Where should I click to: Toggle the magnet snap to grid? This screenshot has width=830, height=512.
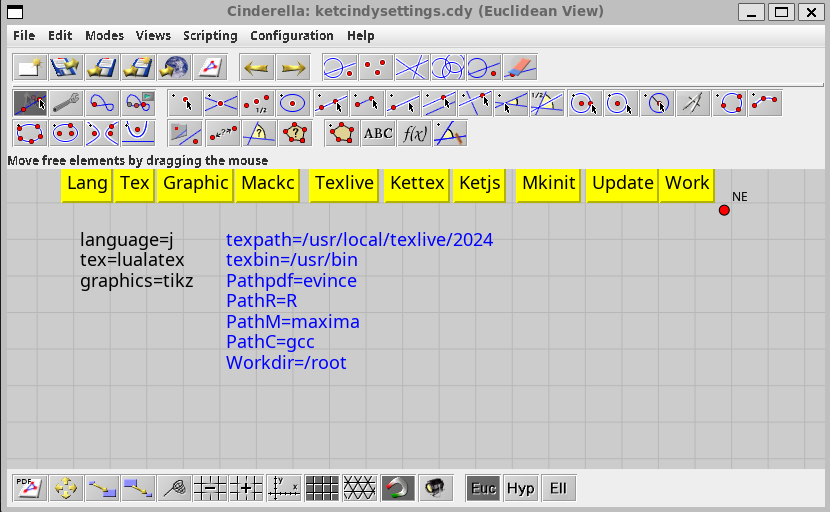(x=398, y=488)
